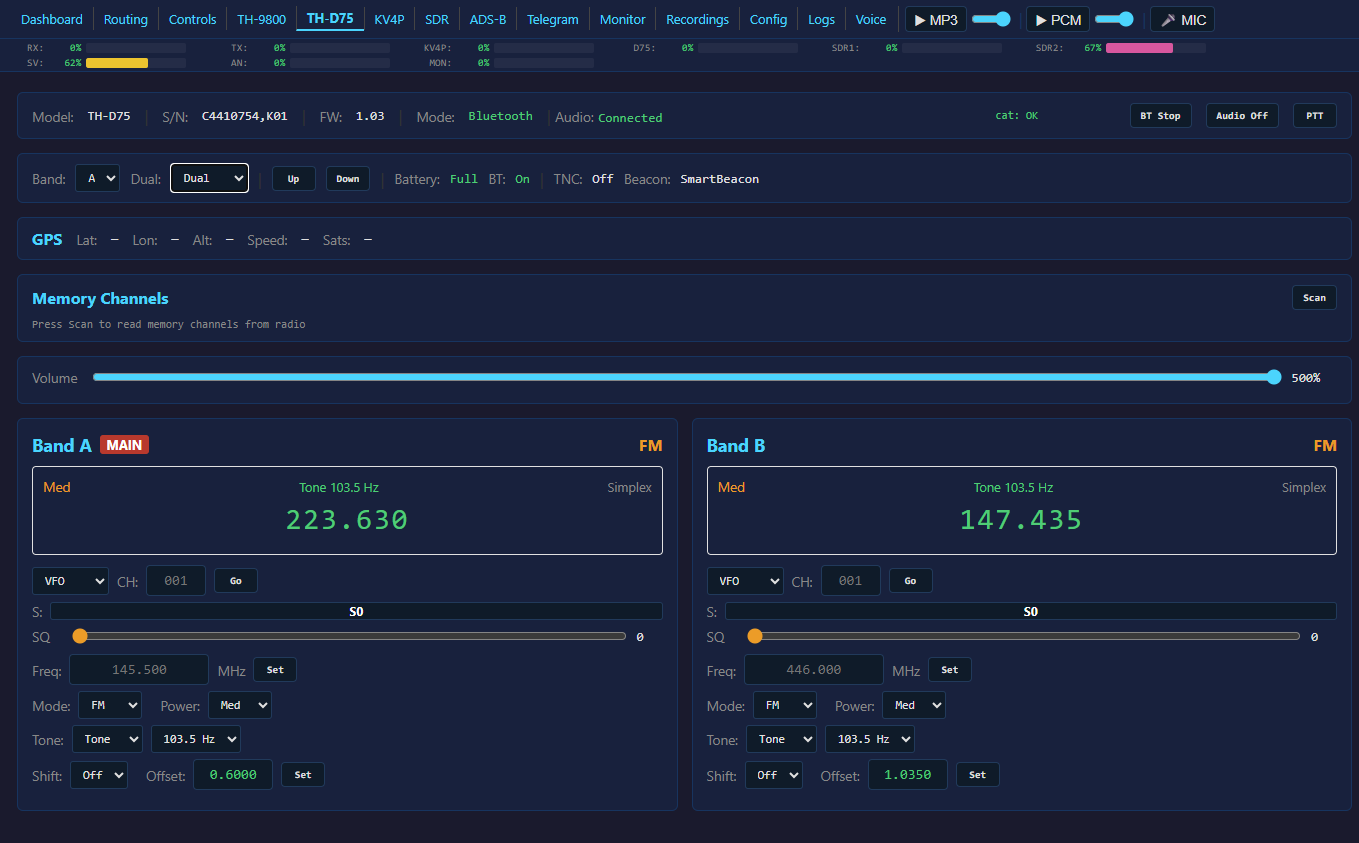1359x843 pixels.
Task: Select the TH-D75 tab
Action: 330,19
